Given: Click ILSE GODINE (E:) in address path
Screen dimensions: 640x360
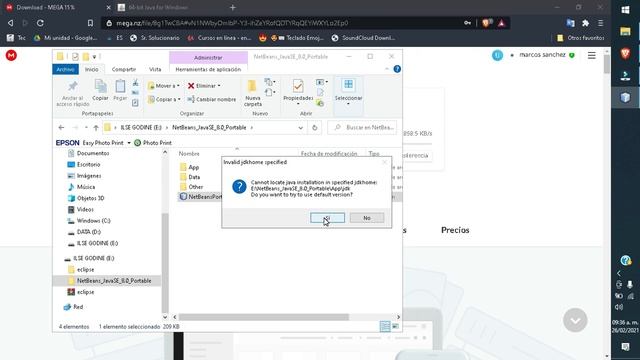Looking at the screenshot, I should pos(141,128).
